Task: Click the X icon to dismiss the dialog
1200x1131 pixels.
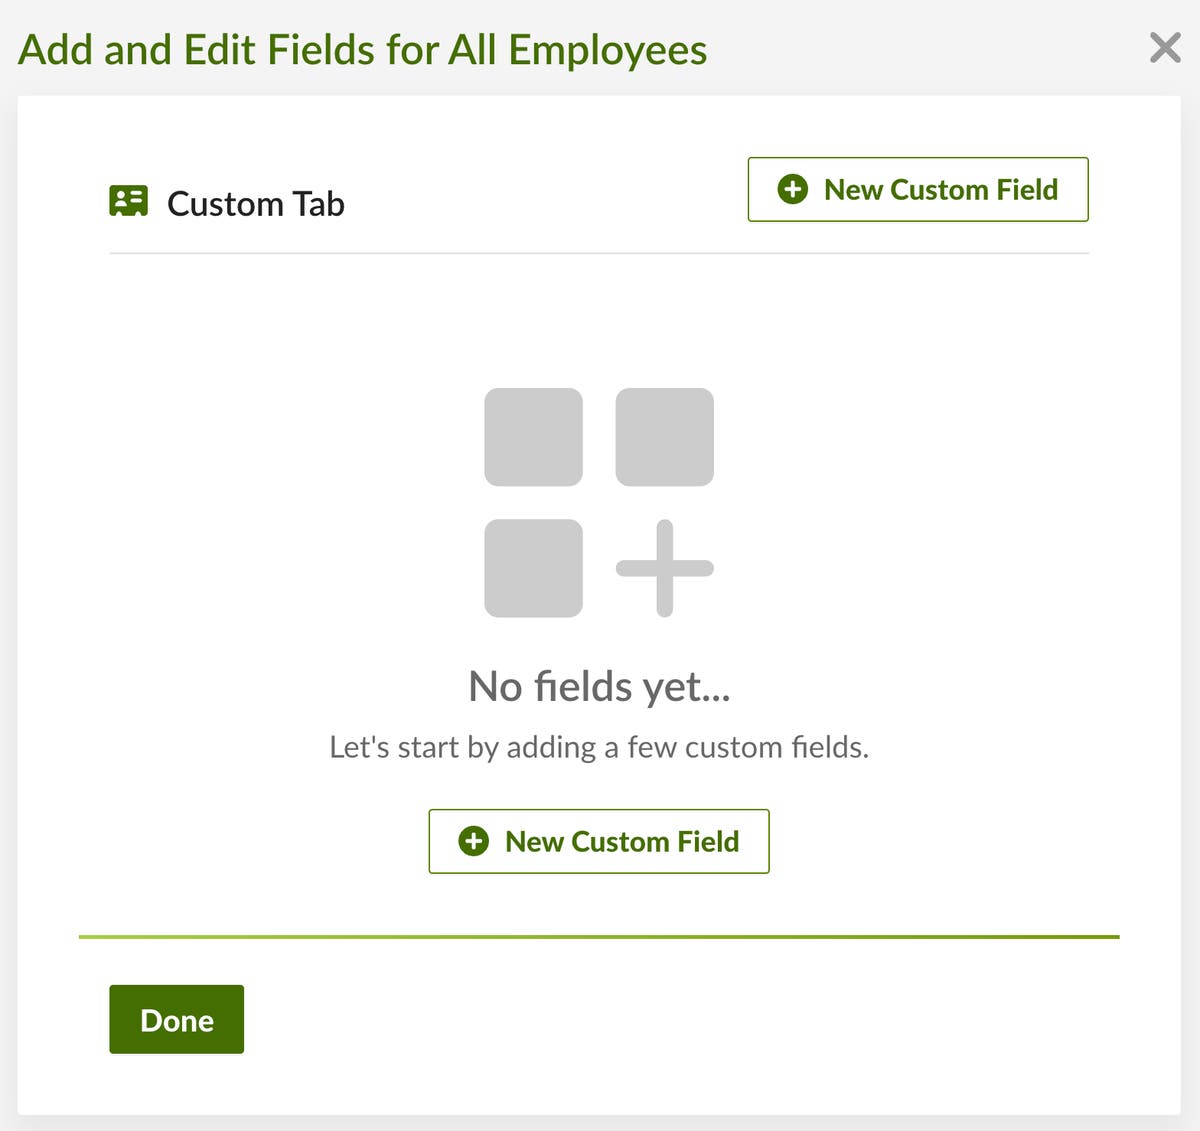Action: (1164, 47)
